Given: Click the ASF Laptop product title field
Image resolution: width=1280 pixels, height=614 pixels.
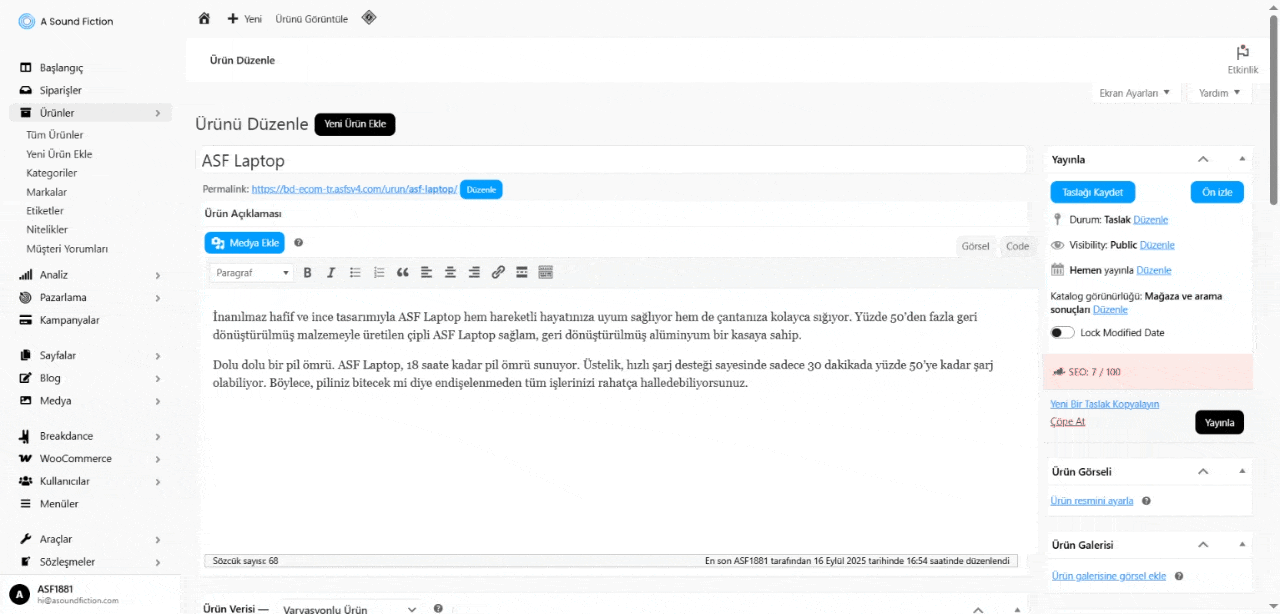Looking at the screenshot, I should click(x=610, y=160).
